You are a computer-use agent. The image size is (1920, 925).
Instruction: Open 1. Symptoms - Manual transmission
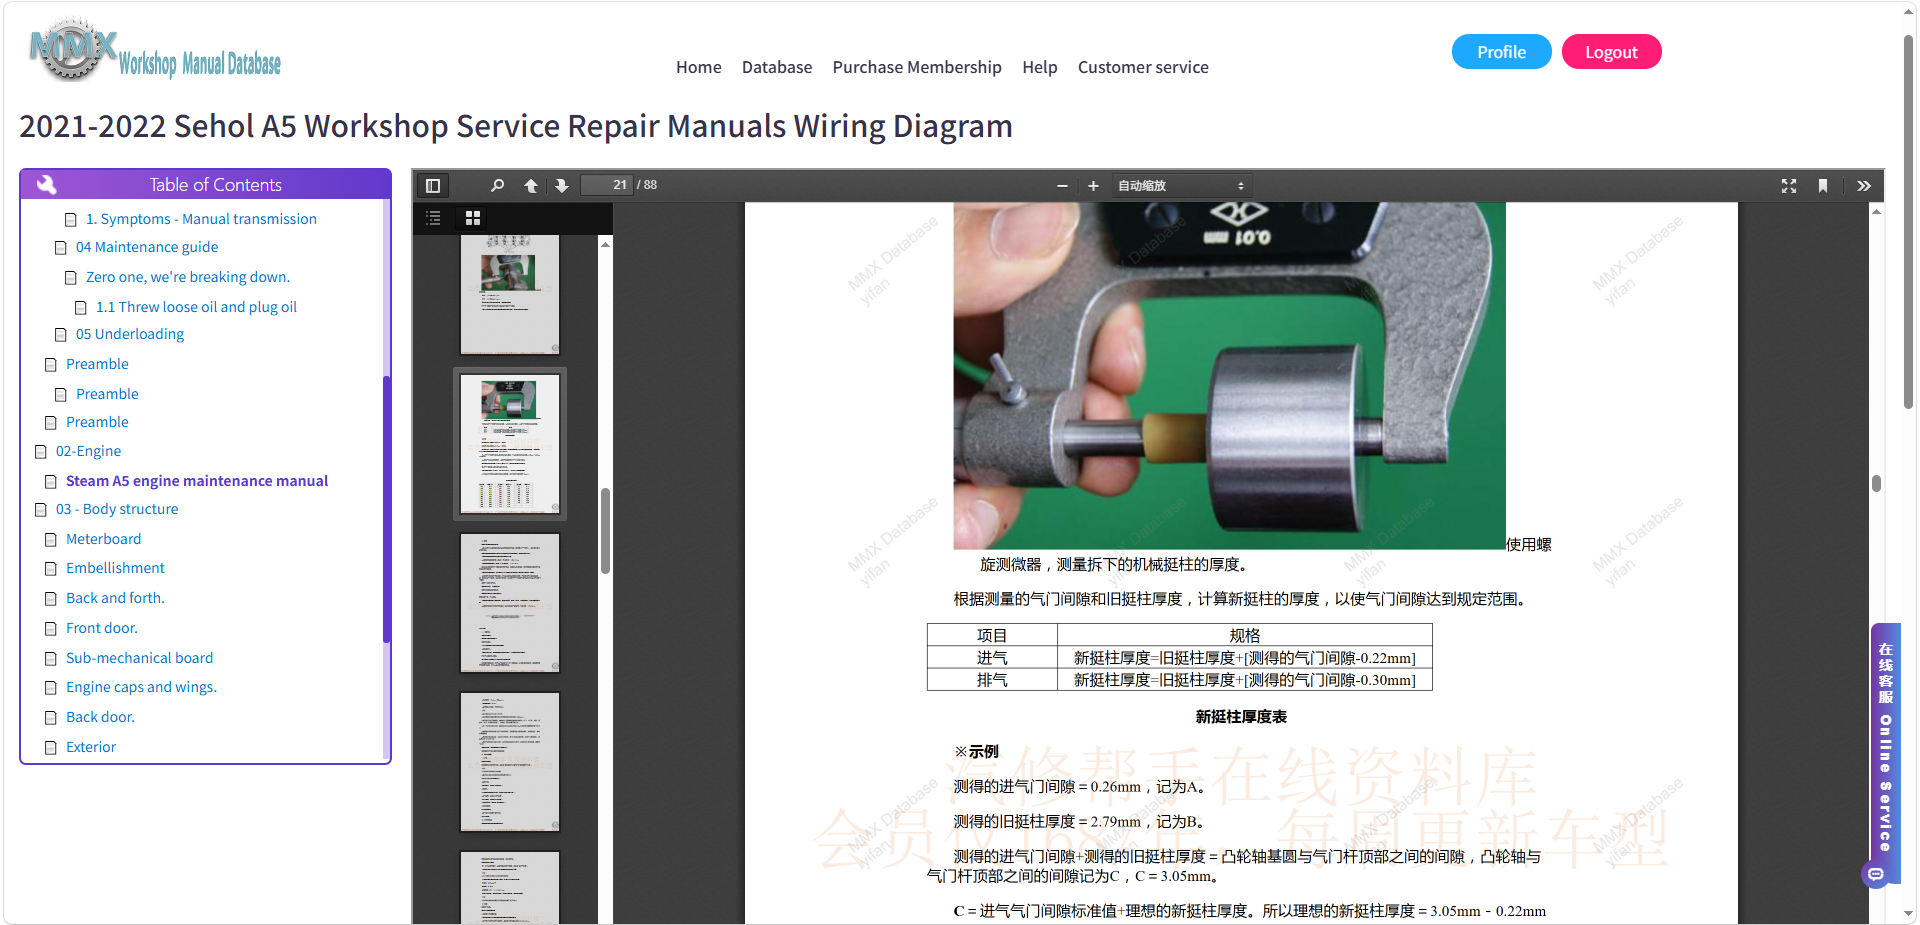tap(201, 219)
